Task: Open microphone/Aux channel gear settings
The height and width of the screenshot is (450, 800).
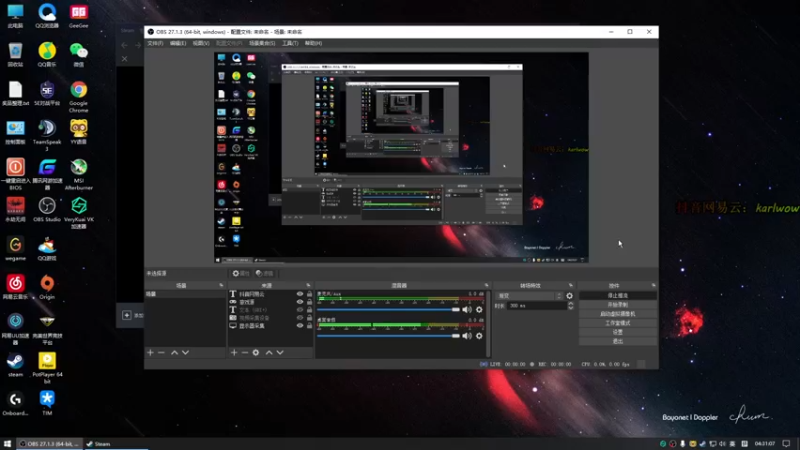Action: click(479, 309)
